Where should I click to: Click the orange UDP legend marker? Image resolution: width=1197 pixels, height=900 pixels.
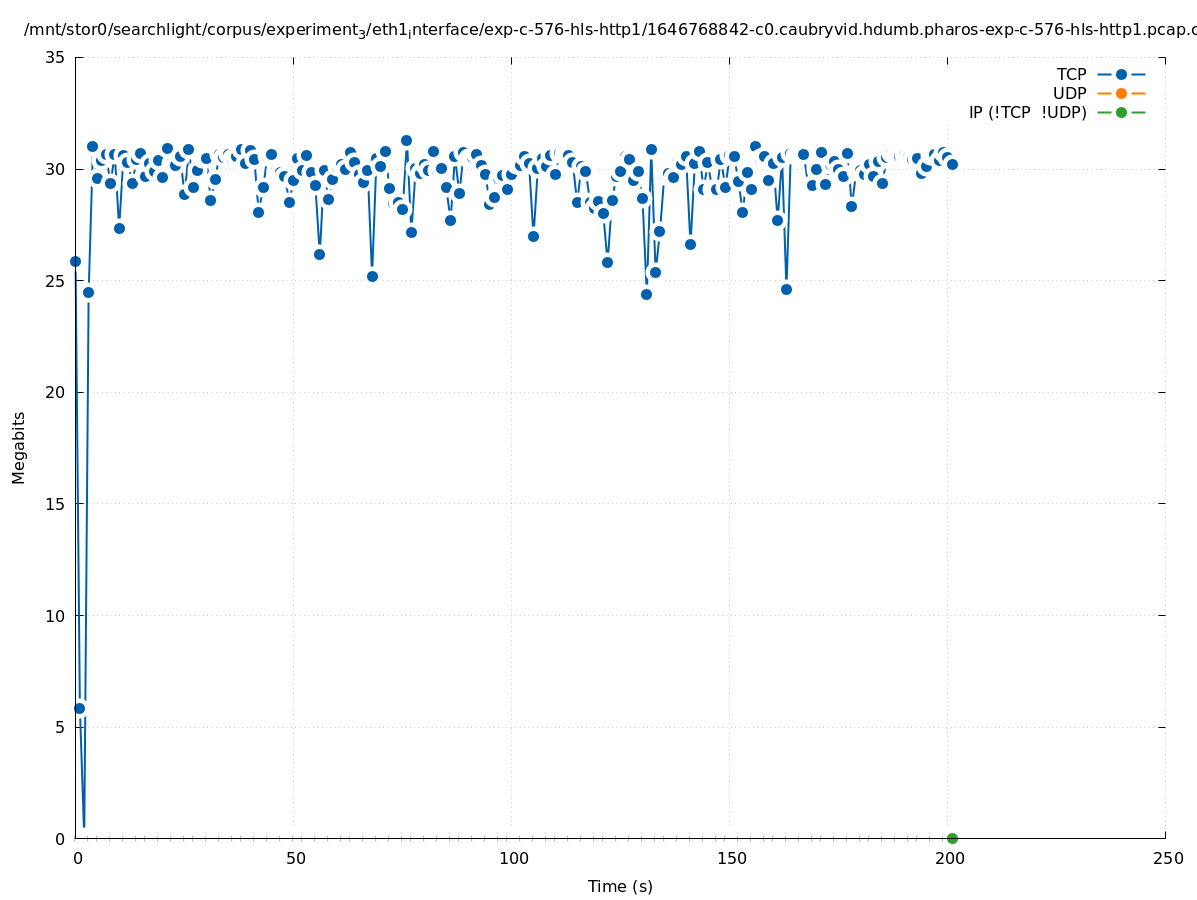coord(1121,93)
